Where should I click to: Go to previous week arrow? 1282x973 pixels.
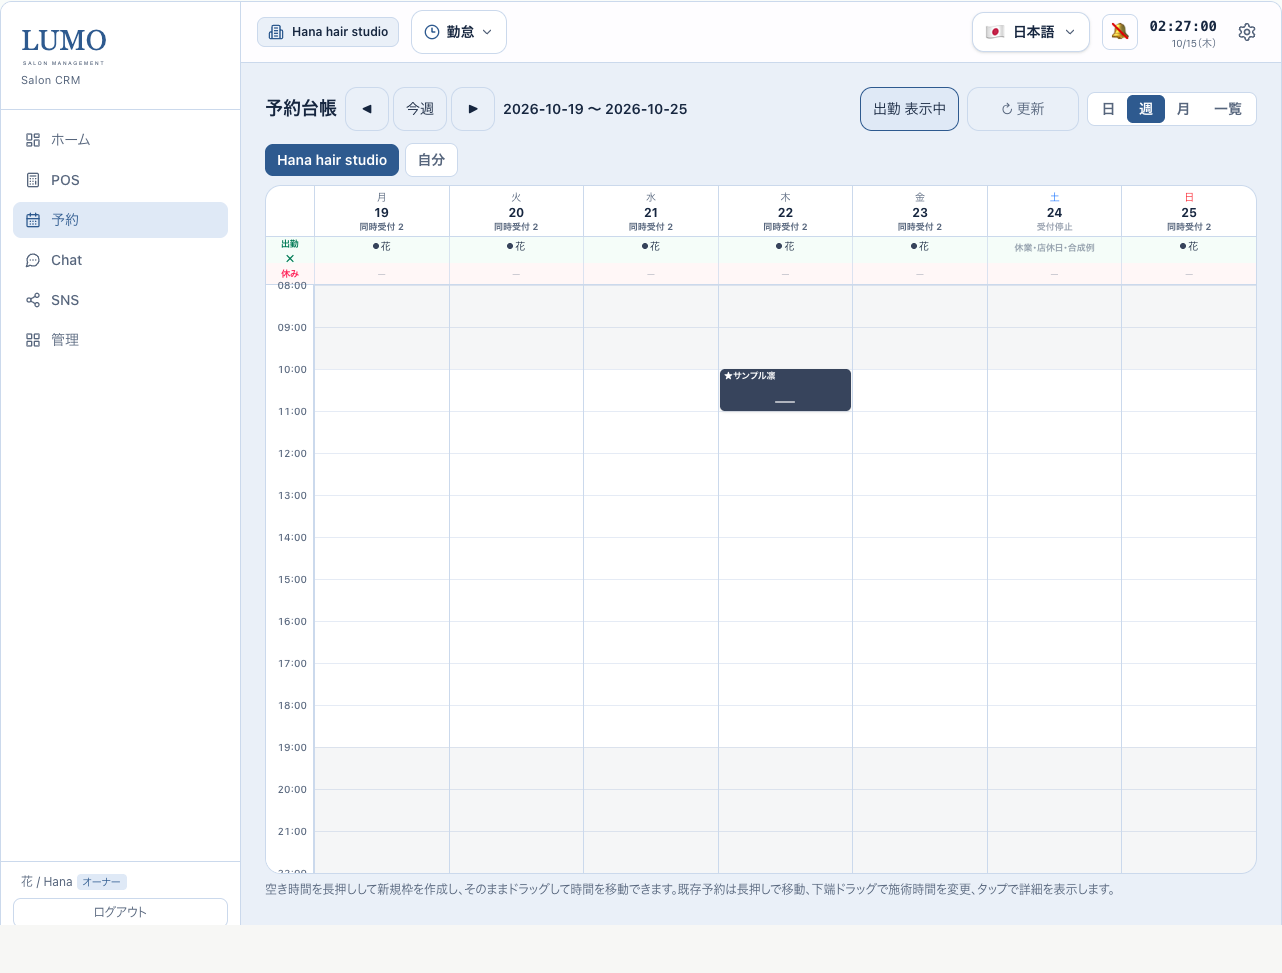[367, 109]
